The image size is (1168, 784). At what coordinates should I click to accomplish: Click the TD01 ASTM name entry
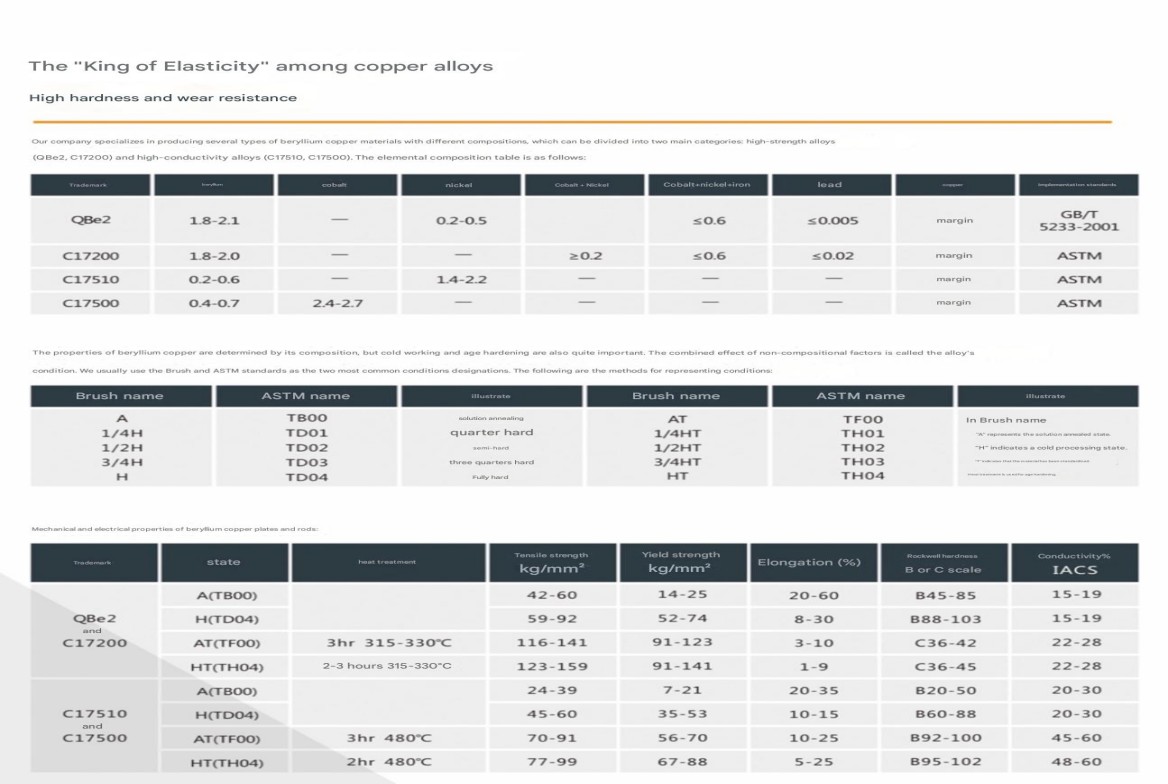pyautogui.click(x=306, y=433)
